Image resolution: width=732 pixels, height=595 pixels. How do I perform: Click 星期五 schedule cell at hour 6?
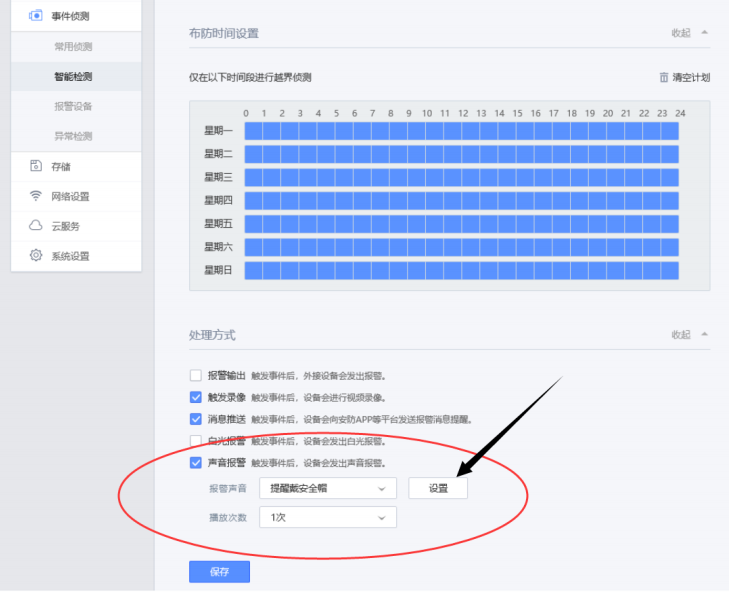click(363, 225)
